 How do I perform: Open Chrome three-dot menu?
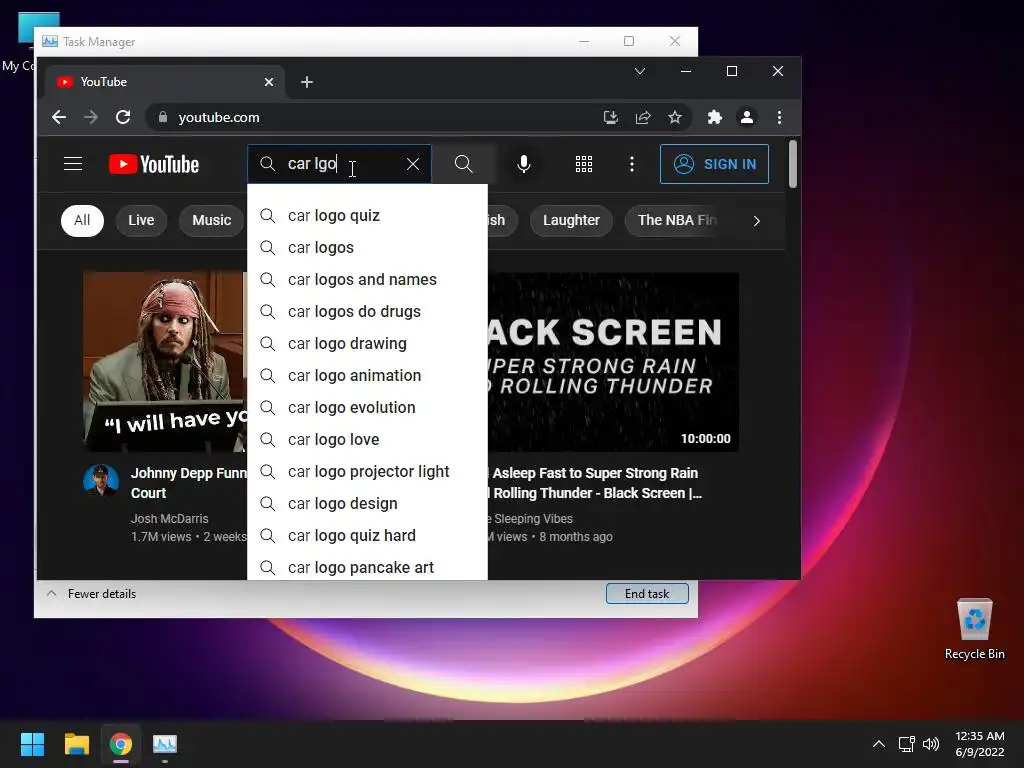tap(779, 118)
